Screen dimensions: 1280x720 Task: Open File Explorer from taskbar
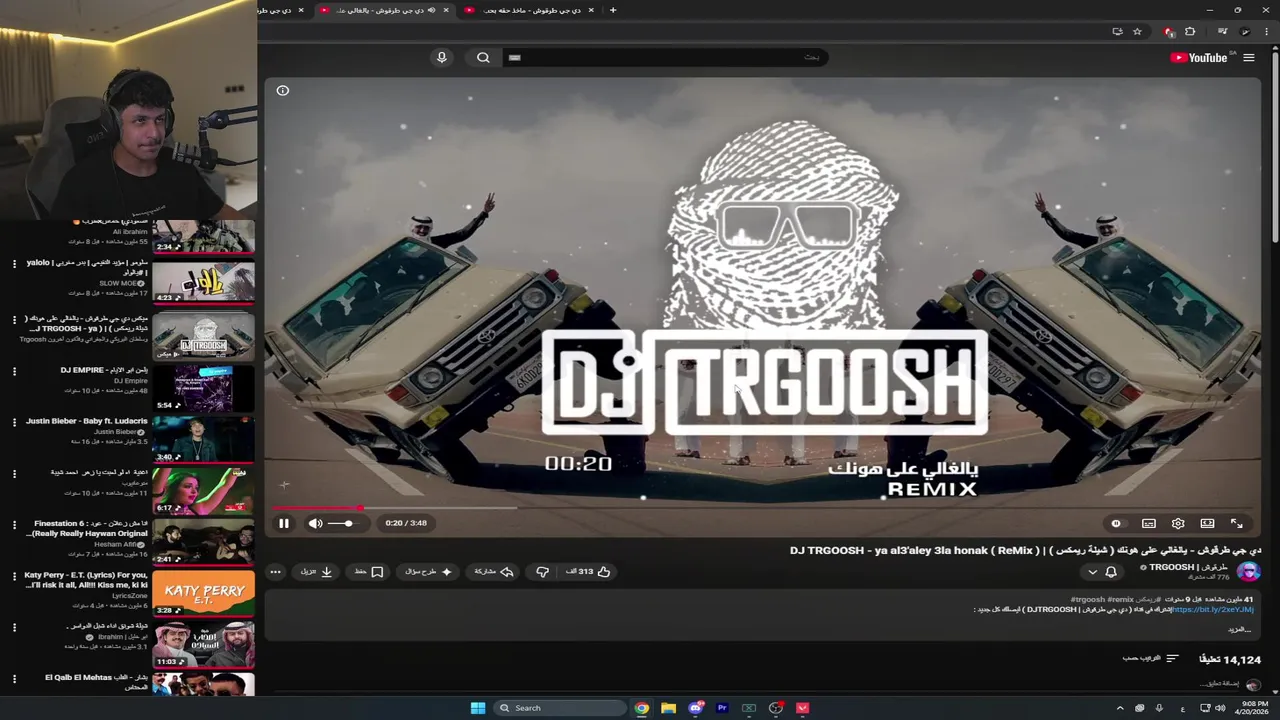668,708
